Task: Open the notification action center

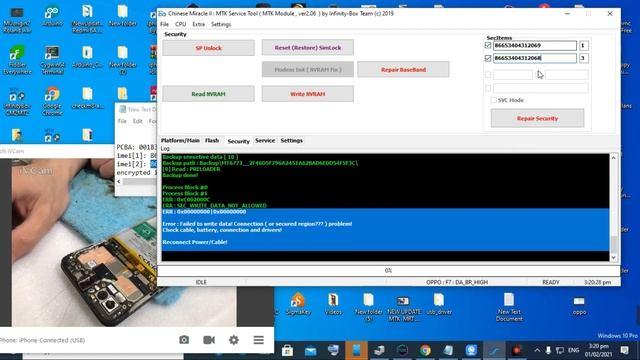Action: 624,350
